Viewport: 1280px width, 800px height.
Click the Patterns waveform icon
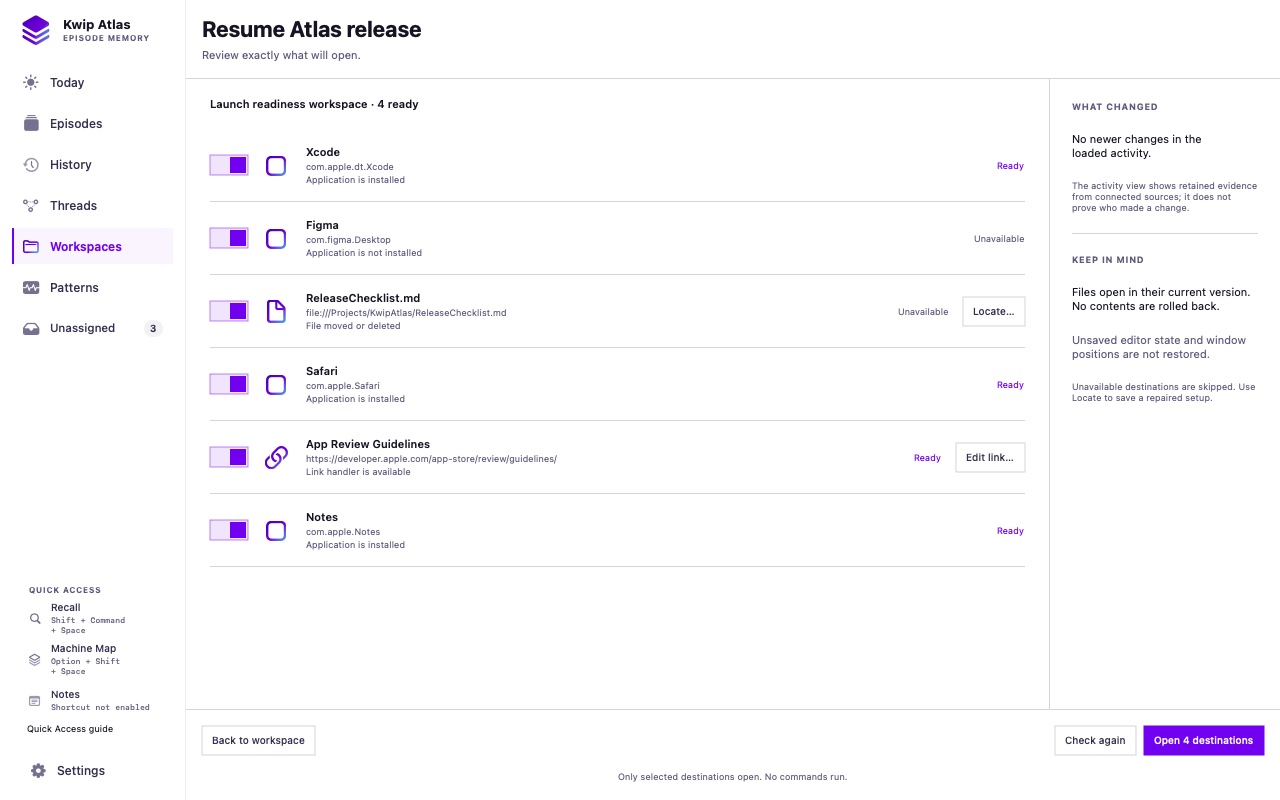31,288
